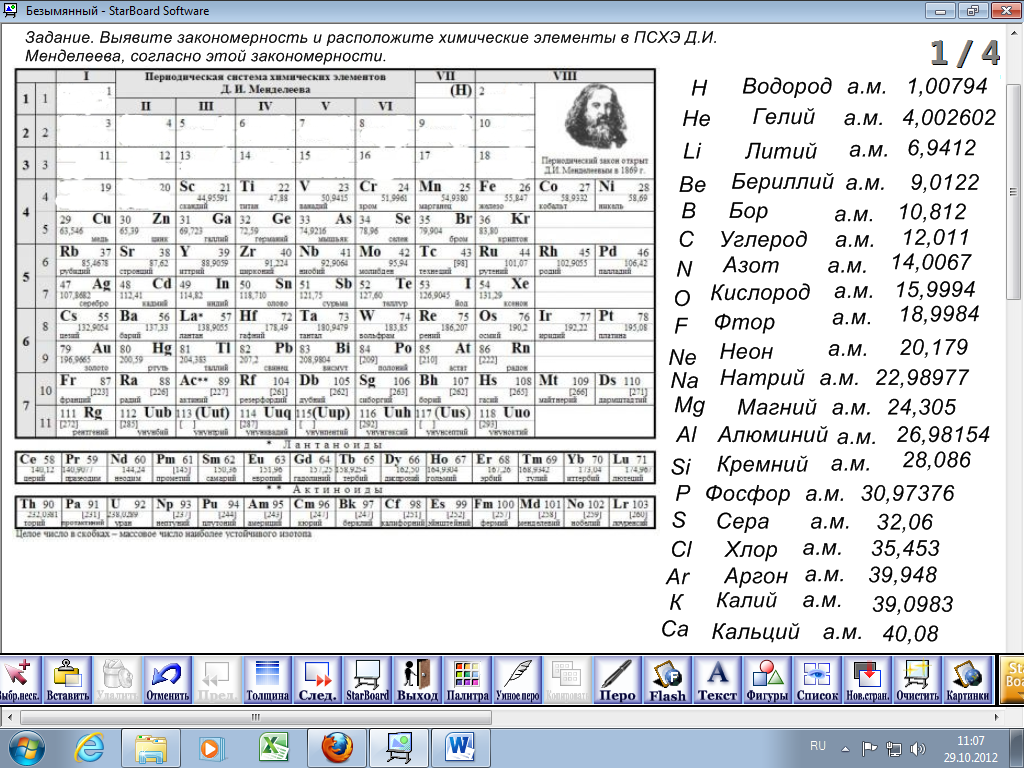Select the element name "Магний"
The image size is (1024, 768).
coord(776,408)
